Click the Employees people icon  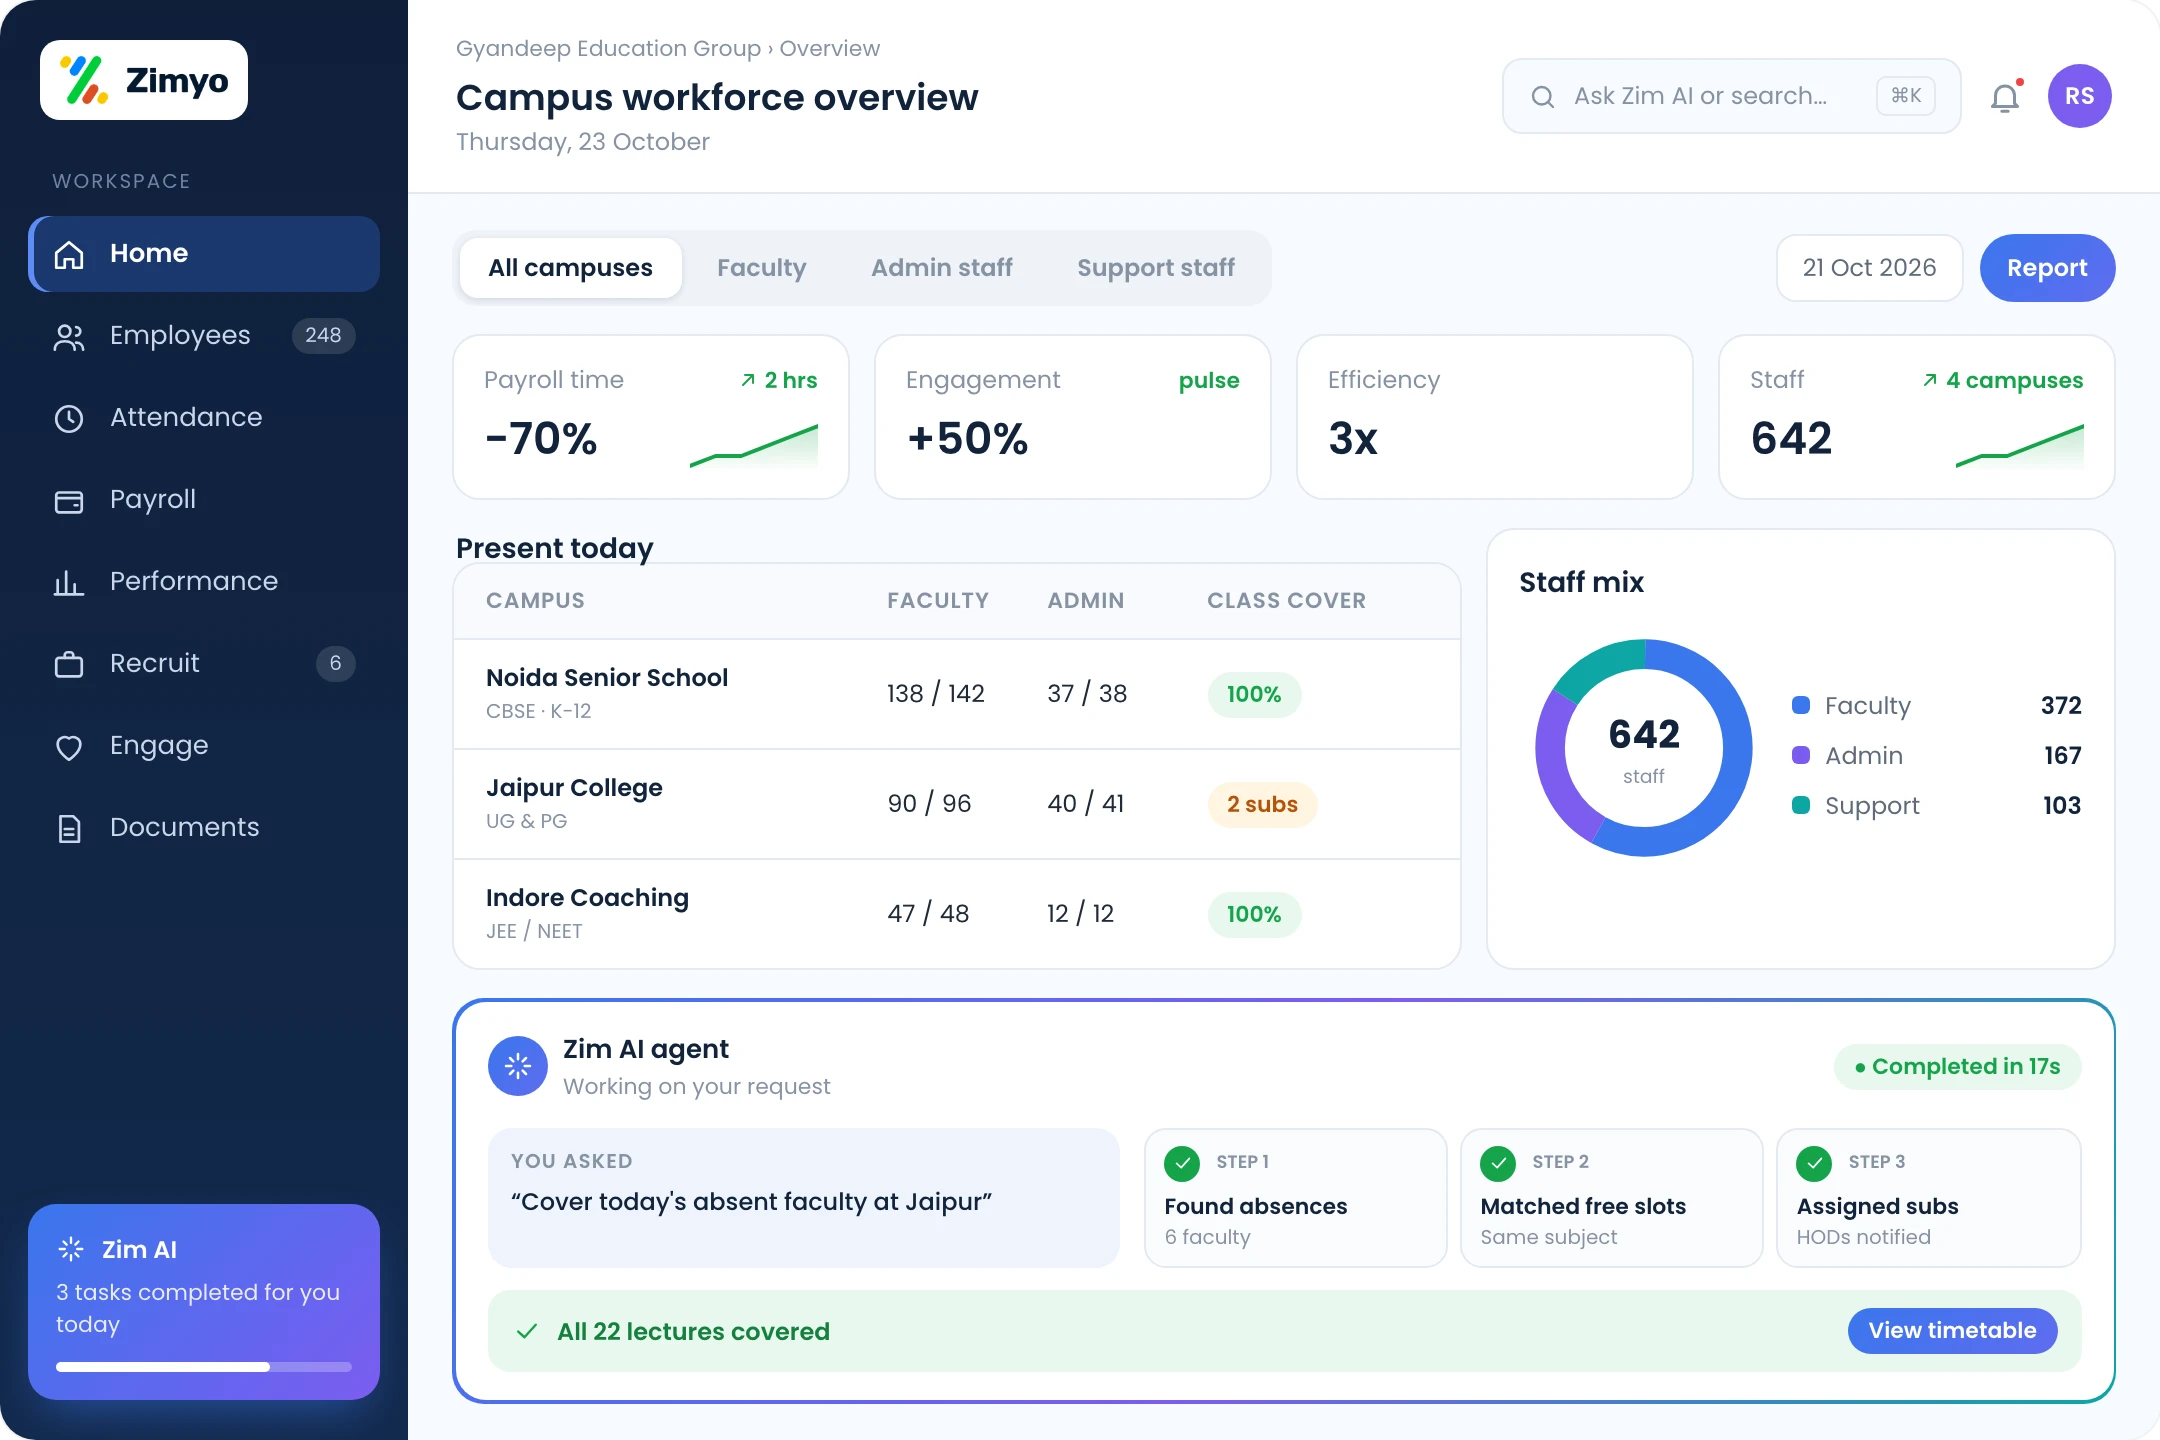[69, 337]
